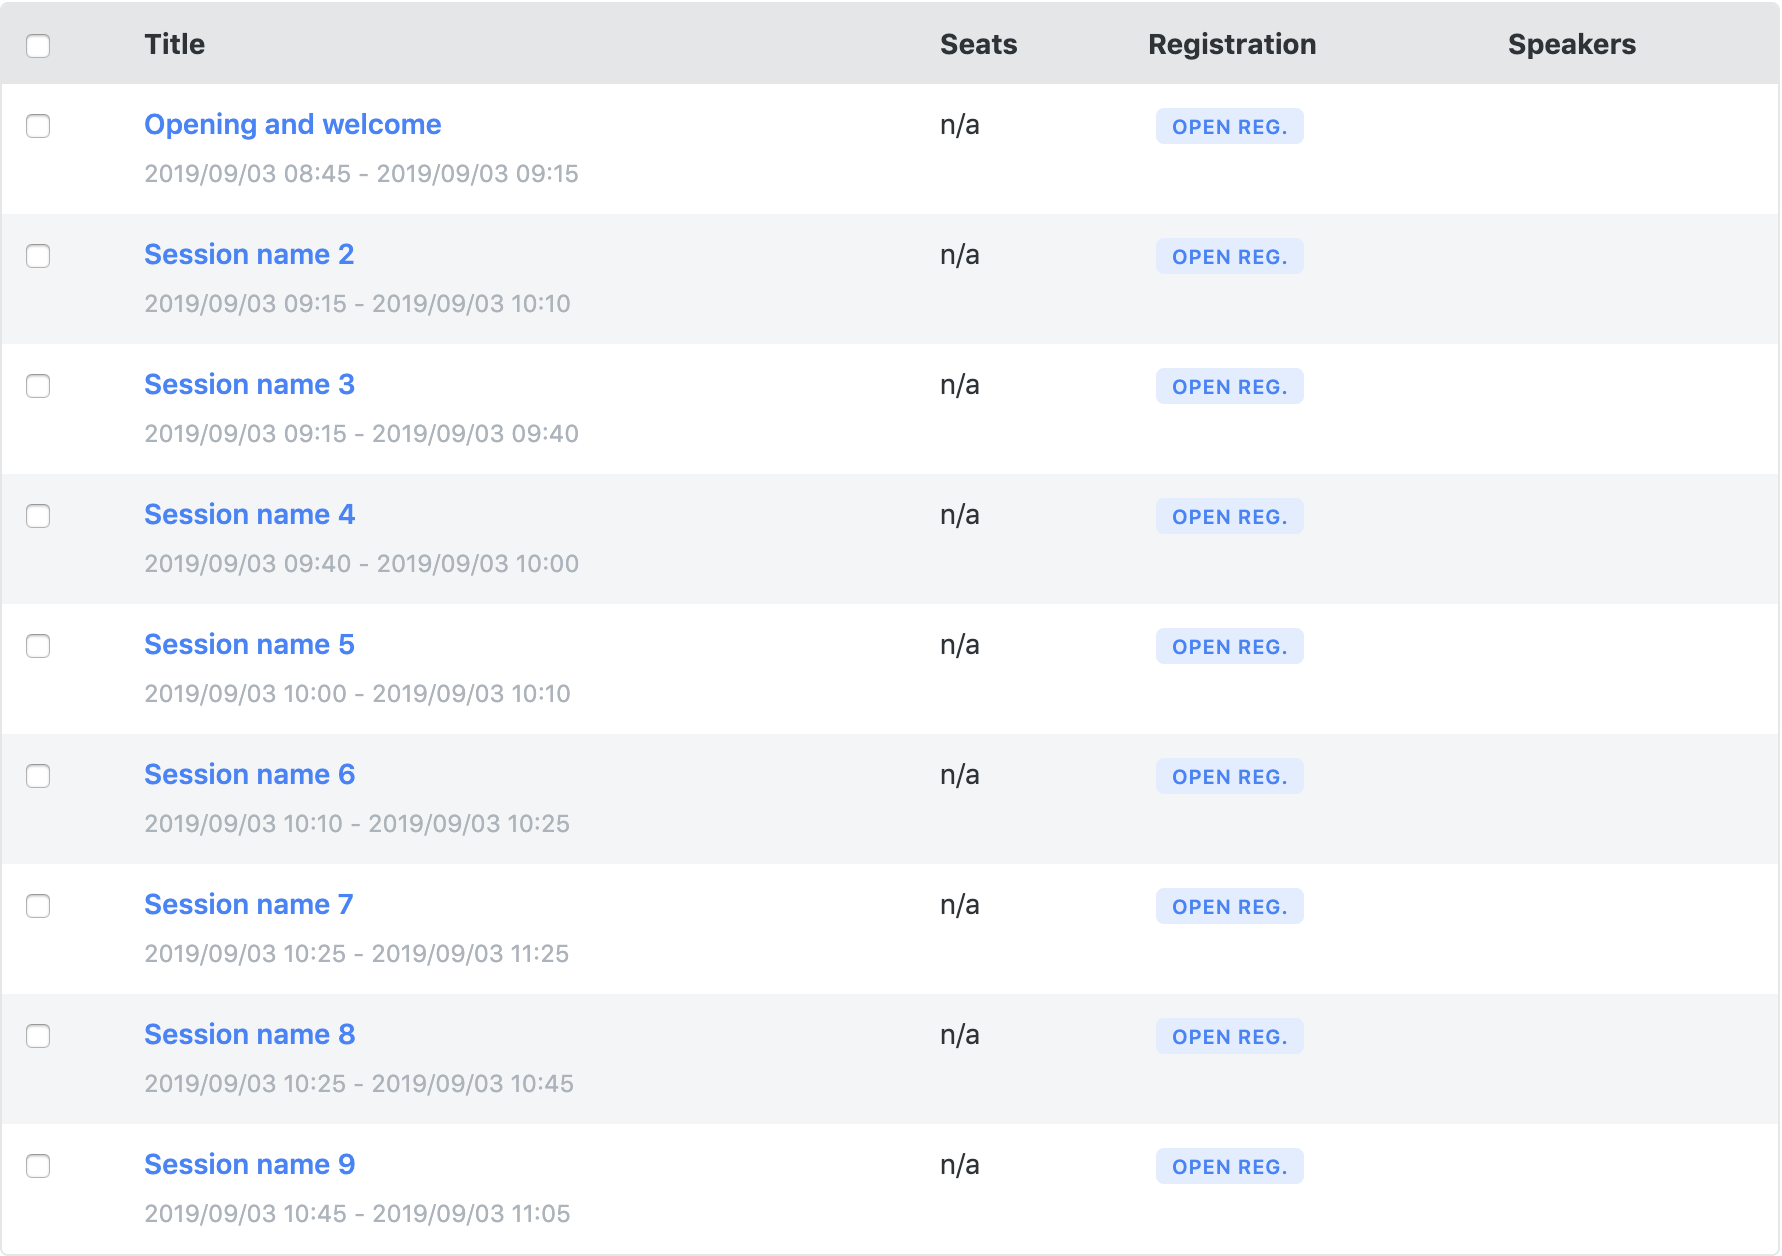The width and height of the screenshot is (1782, 1256).
Task: Open Session name 7 details
Action: coord(249,904)
